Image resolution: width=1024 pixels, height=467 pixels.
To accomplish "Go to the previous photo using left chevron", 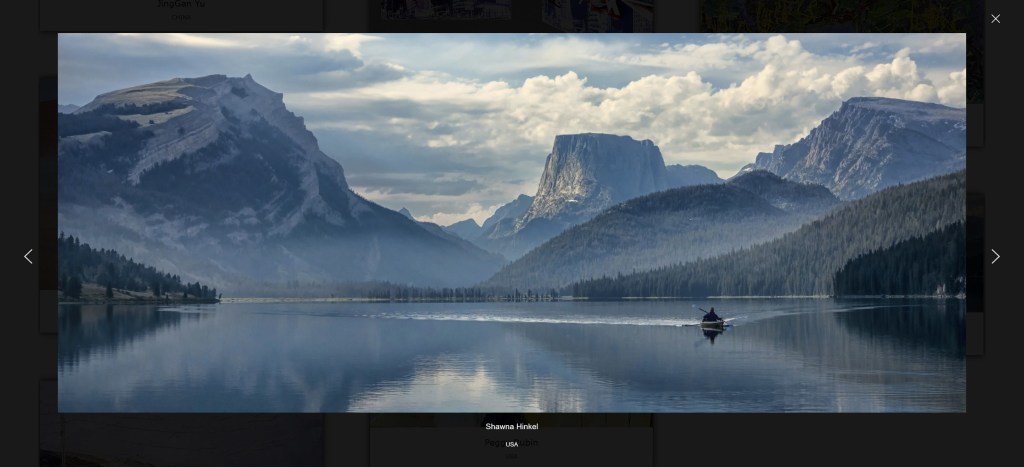I will tap(28, 256).
